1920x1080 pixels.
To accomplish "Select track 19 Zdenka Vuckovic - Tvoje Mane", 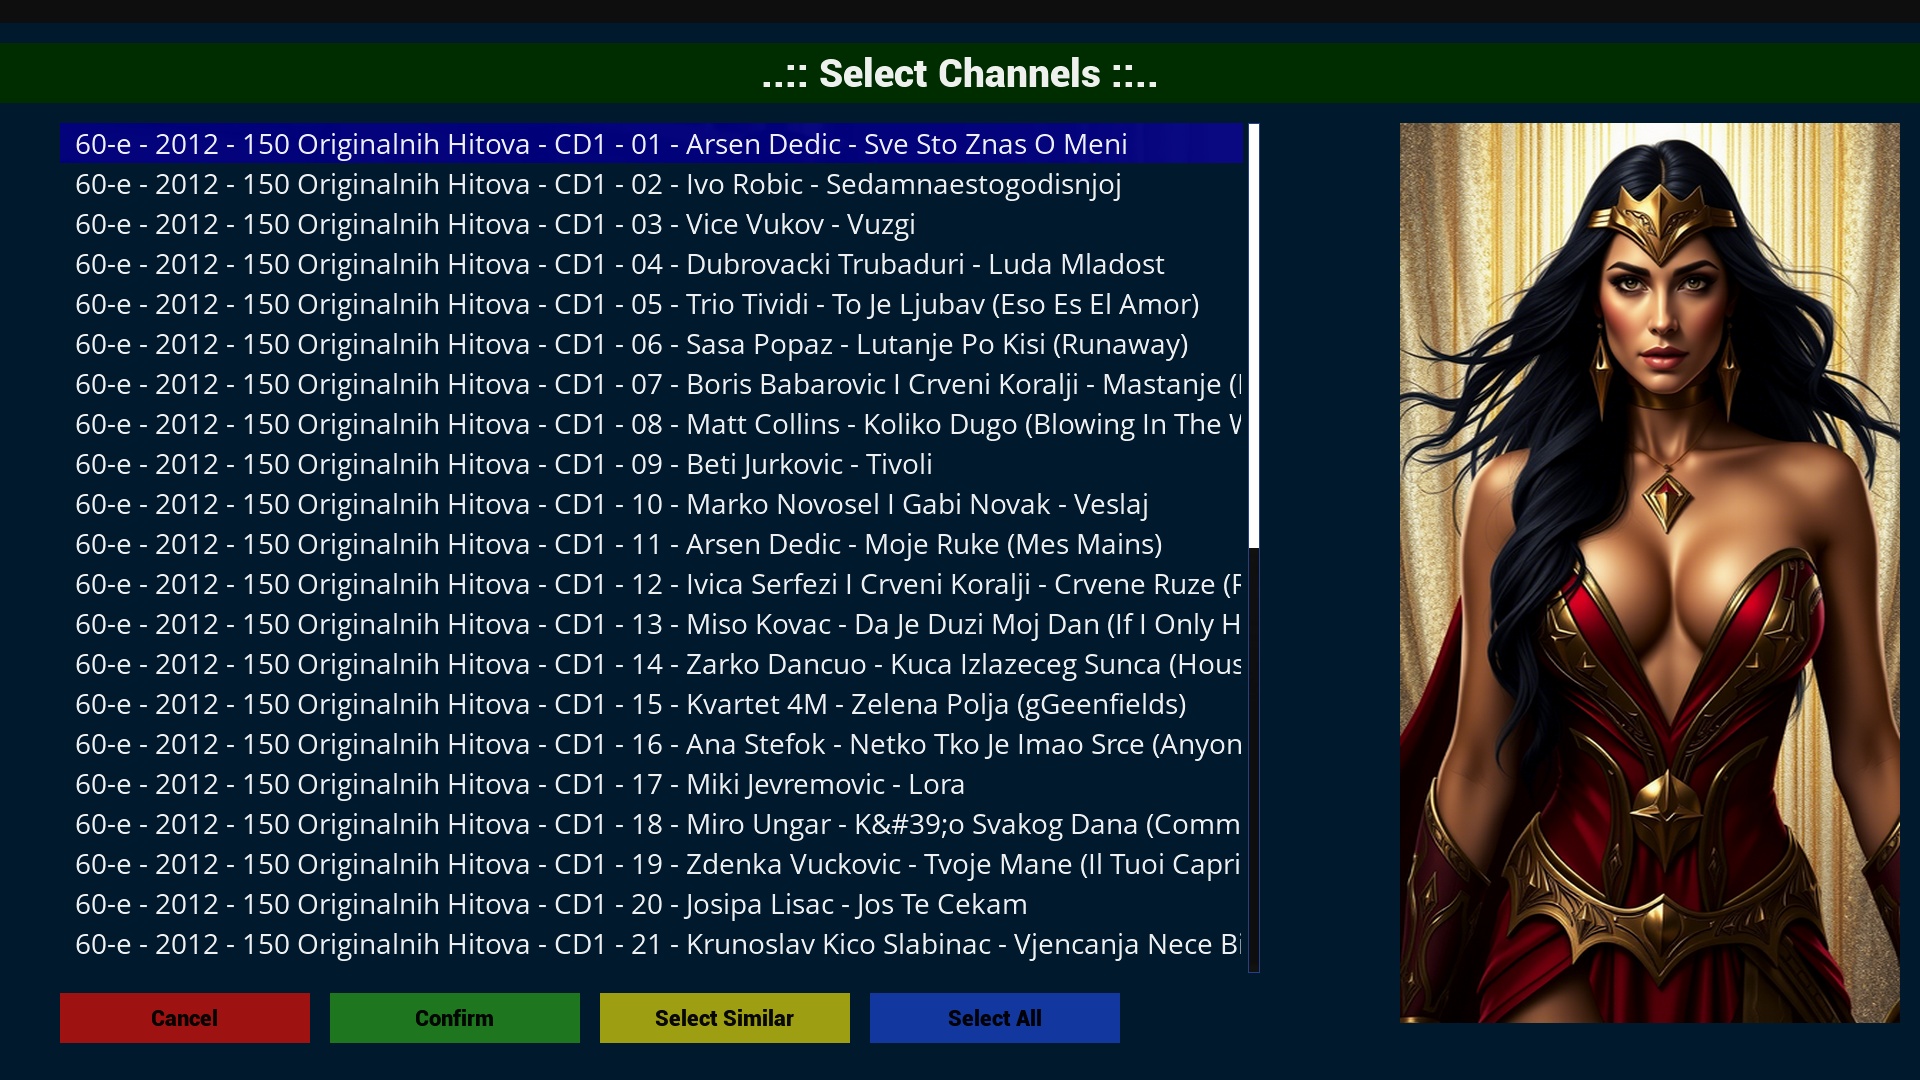I will click(651, 864).
